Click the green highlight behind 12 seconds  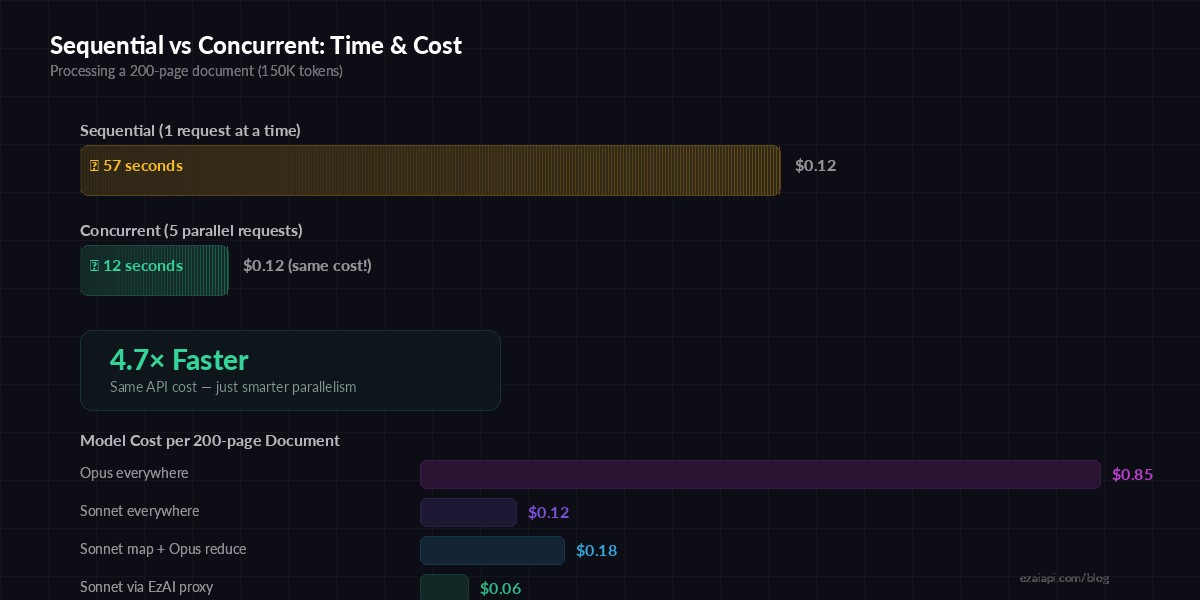154,270
